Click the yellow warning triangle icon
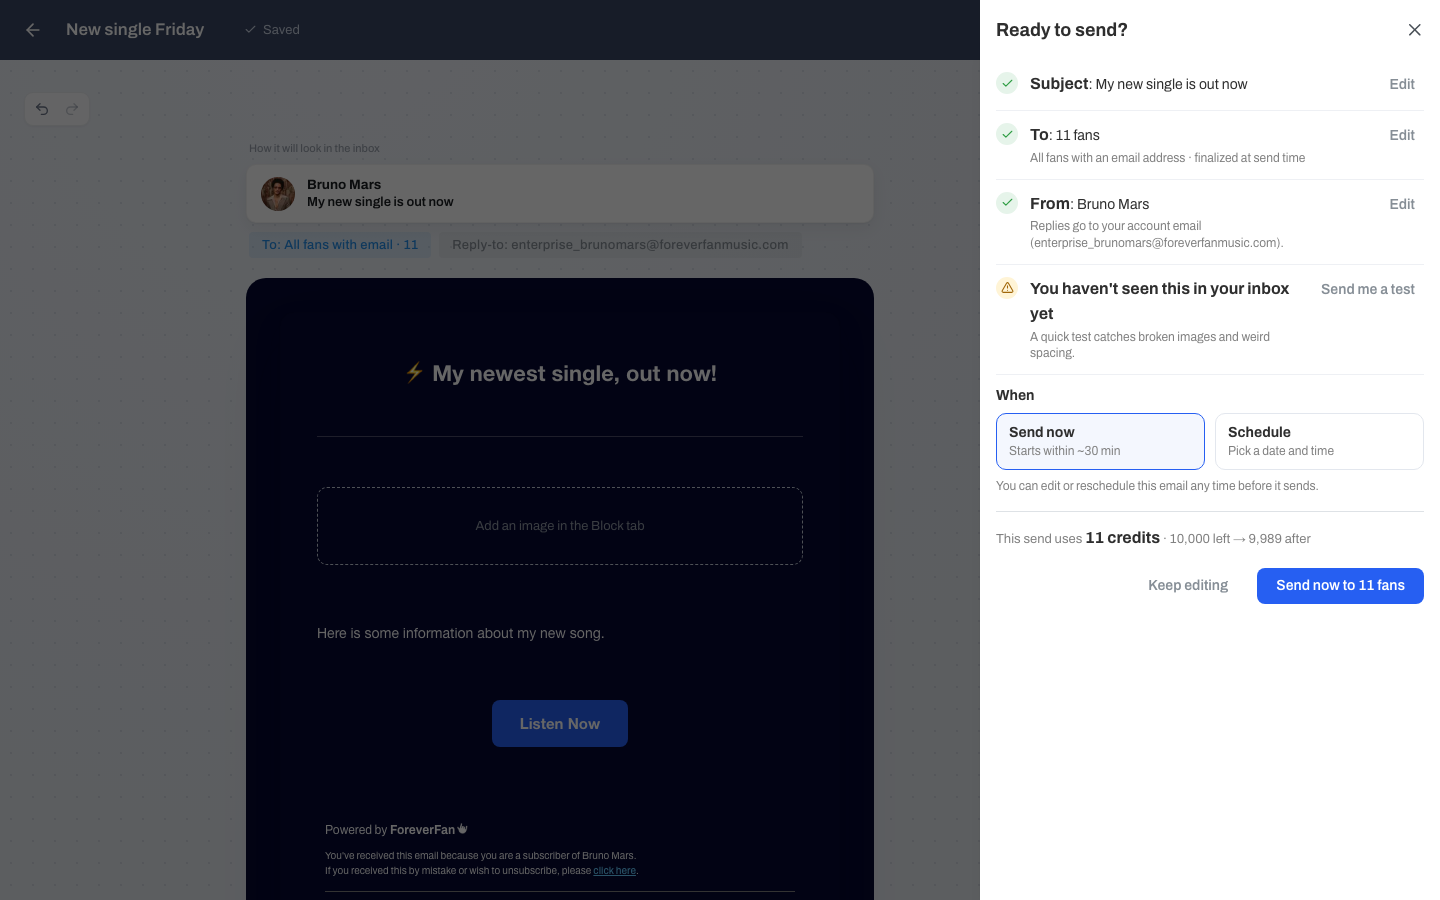 [x=1007, y=288]
